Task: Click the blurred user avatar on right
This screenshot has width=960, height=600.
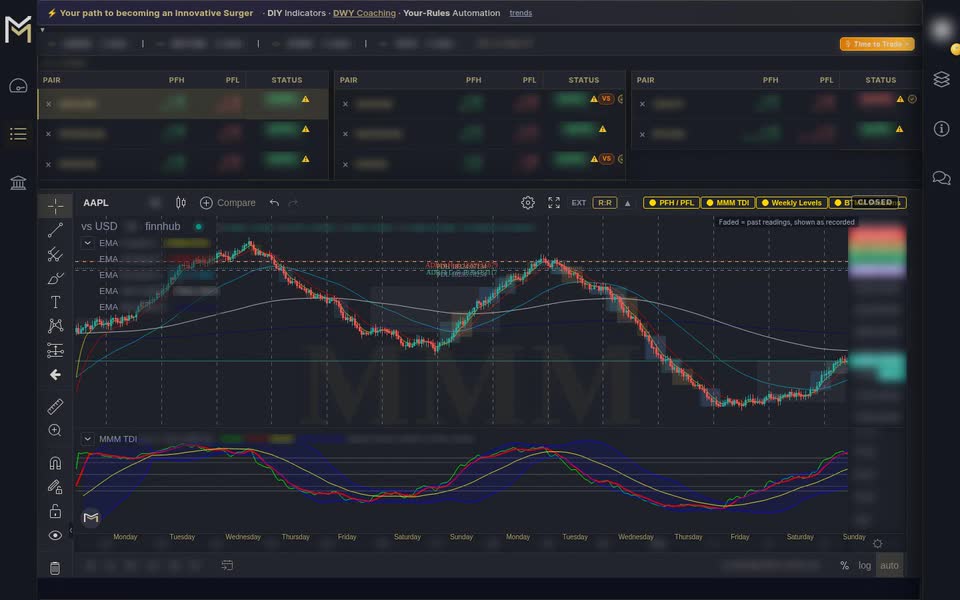Action: click(942, 29)
